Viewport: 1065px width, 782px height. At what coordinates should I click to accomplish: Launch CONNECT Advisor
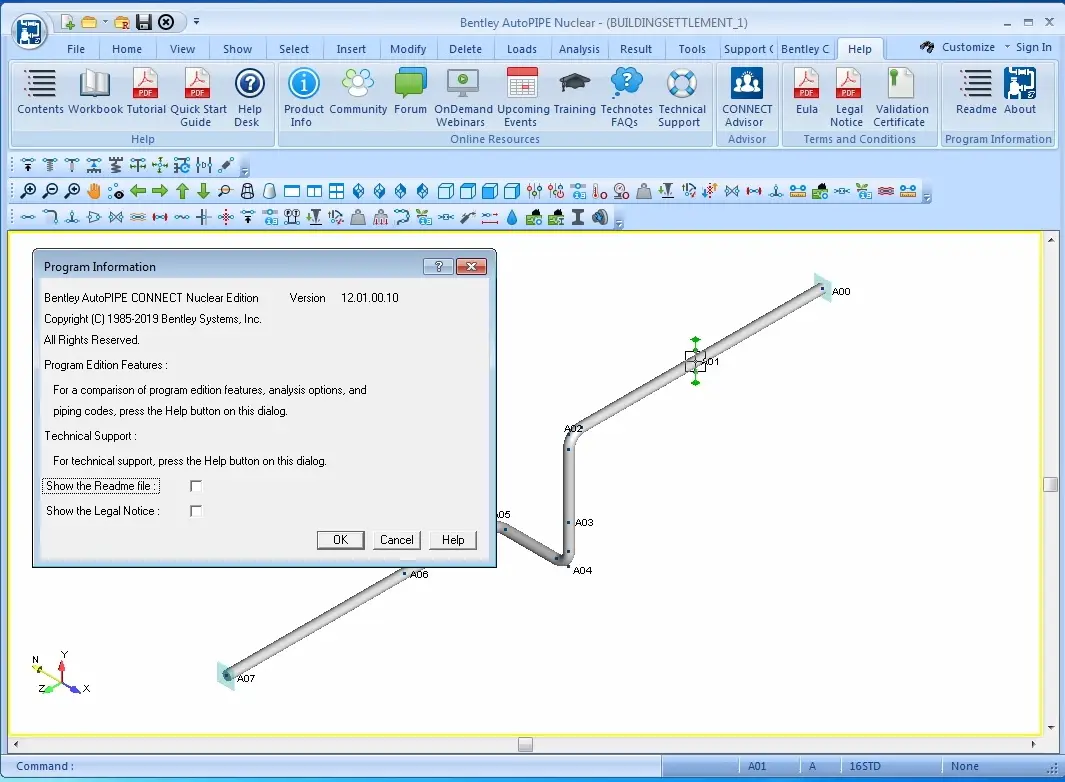(x=746, y=98)
